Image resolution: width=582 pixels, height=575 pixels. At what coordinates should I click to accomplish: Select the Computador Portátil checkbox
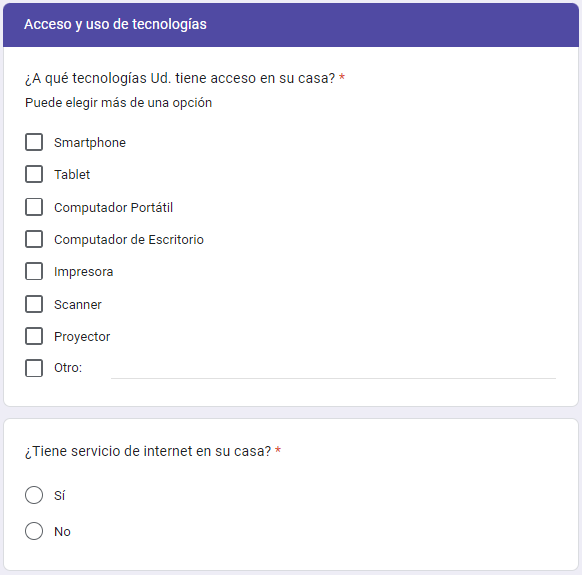click(x=34, y=207)
